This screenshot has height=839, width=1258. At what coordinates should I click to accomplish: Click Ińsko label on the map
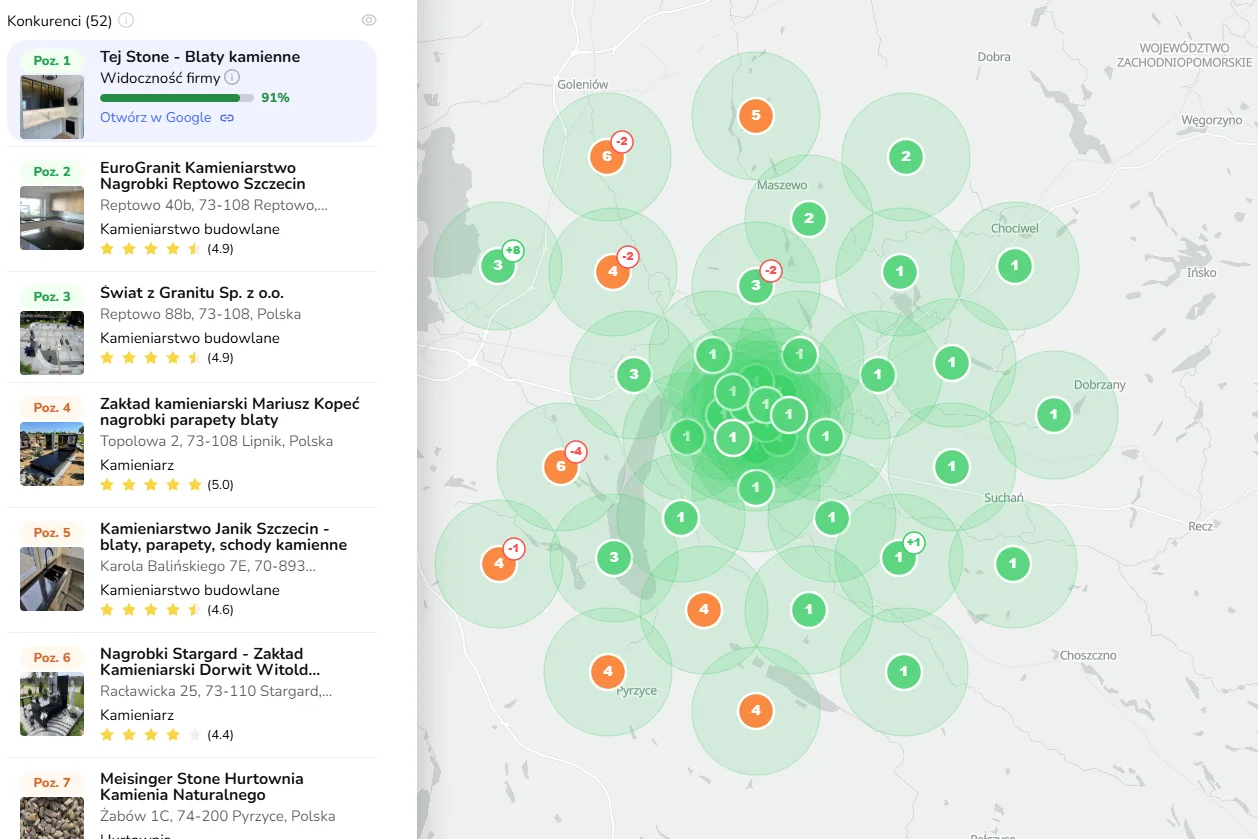pos(1201,272)
